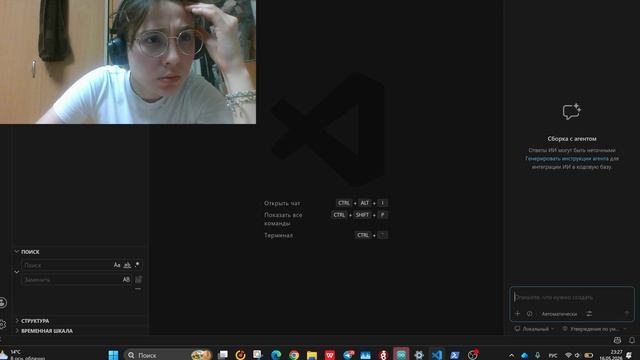Screen dimensions: 640x360
Task: Open the red W app in taskbar
Action: [330, 355]
